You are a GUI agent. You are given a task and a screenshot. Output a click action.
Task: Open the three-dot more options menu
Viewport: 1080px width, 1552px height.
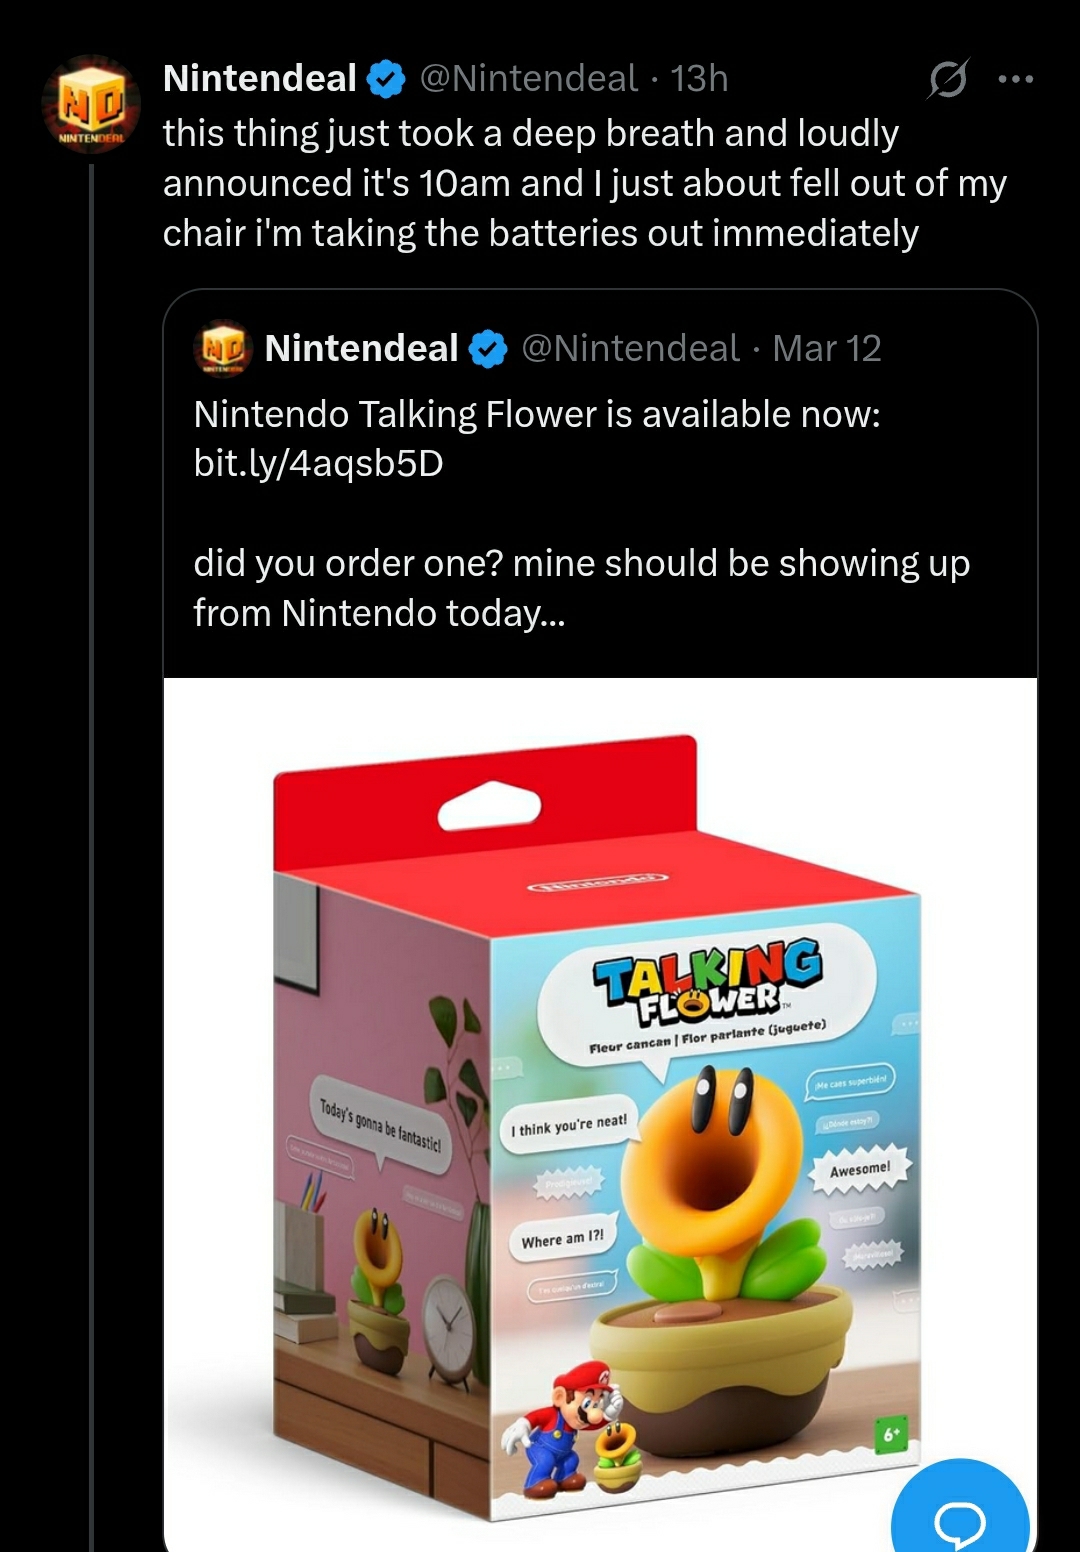pyautogui.click(x=1016, y=79)
